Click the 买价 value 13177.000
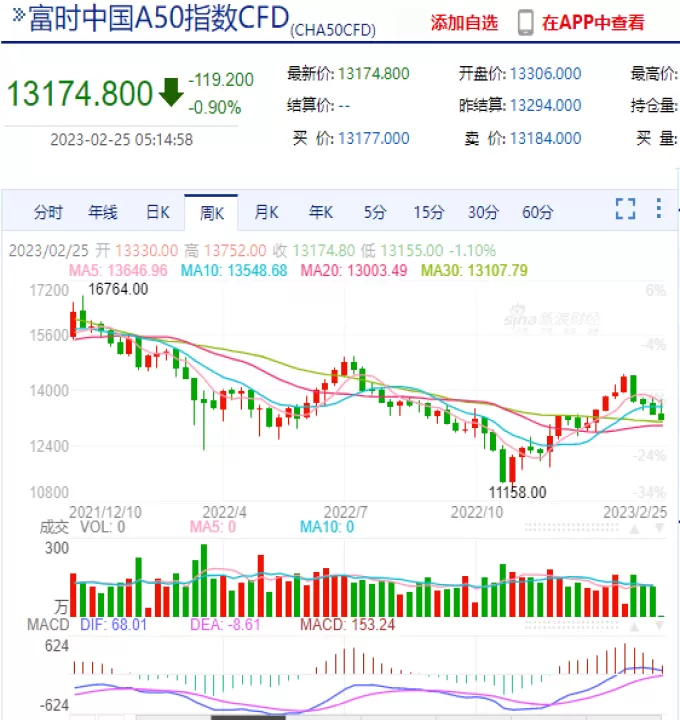 (374, 138)
